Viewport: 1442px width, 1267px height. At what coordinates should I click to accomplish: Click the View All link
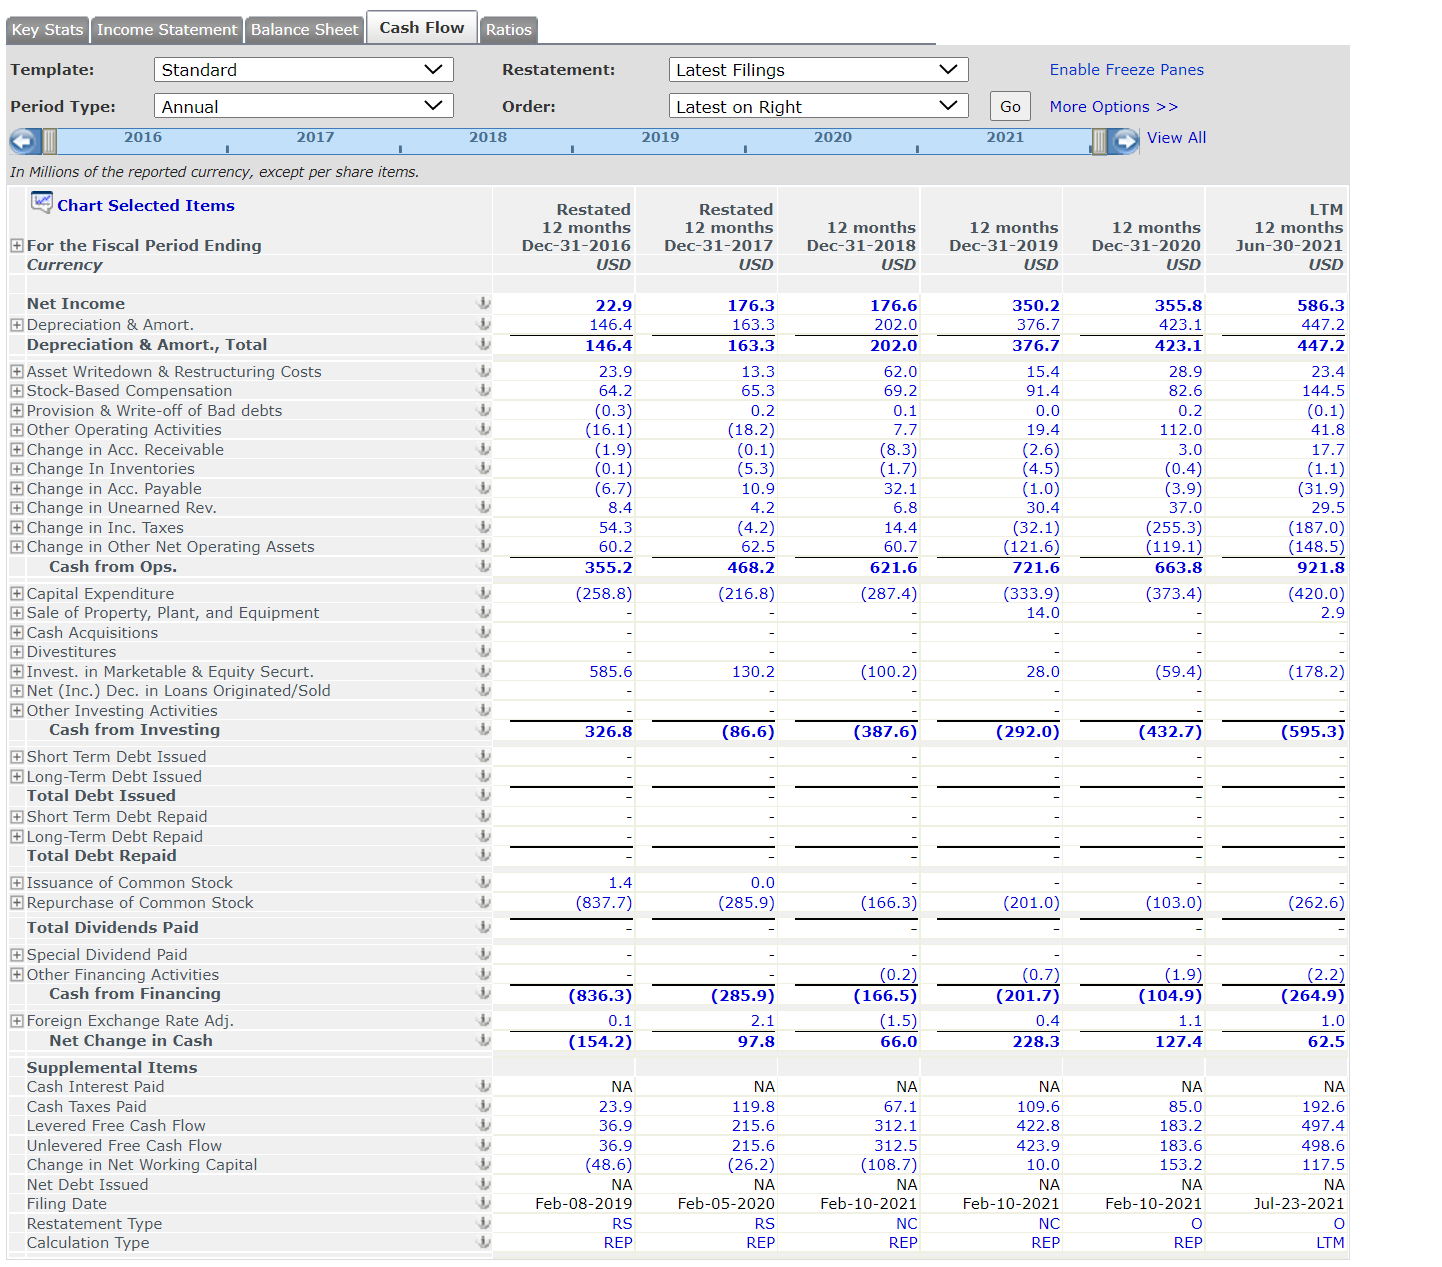[x=1176, y=137]
